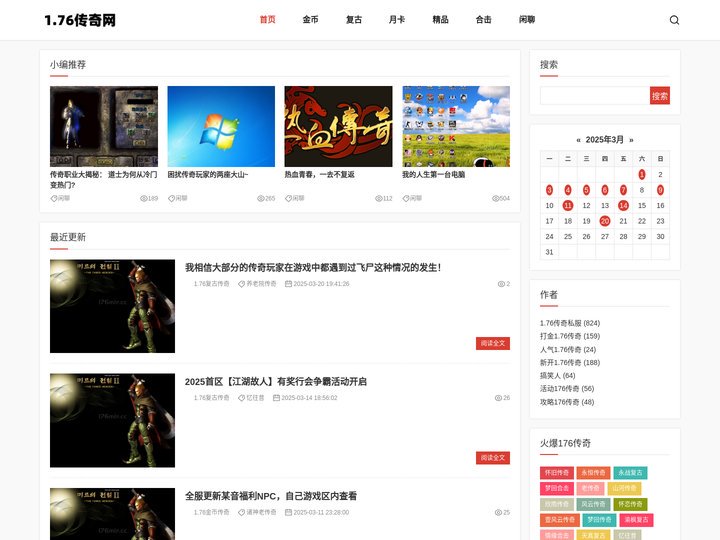Click the 1.76传奇网 site logo
The height and width of the screenshot is (540, 720).
[x=80, y=20]
